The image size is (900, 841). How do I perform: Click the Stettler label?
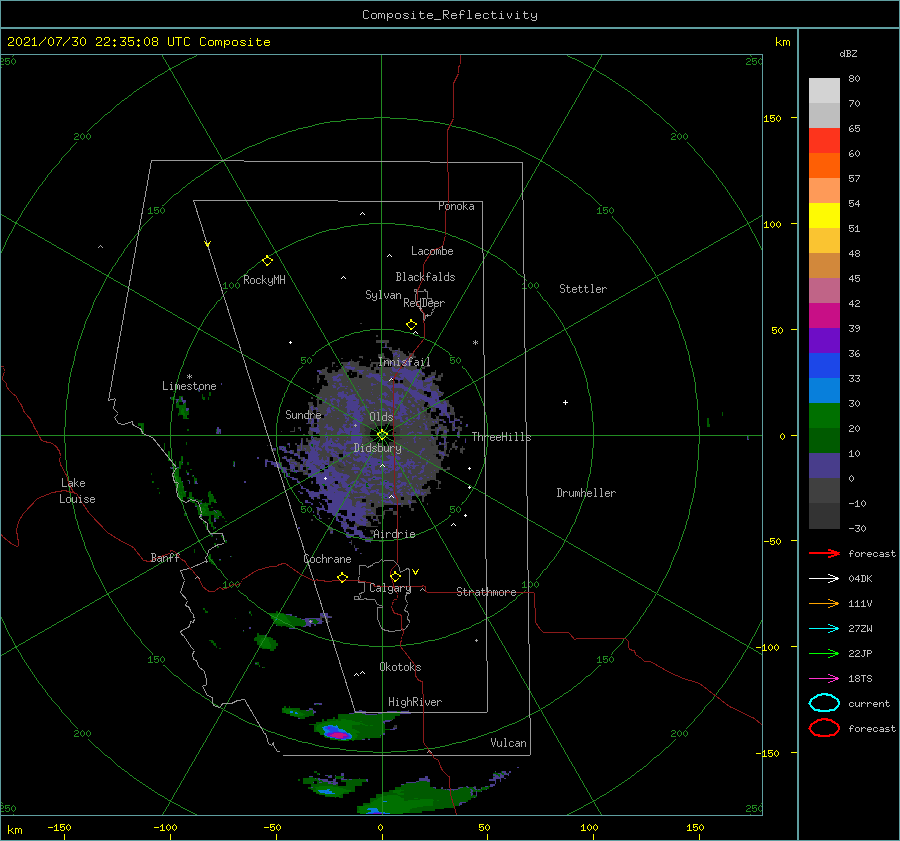[583, 289]
